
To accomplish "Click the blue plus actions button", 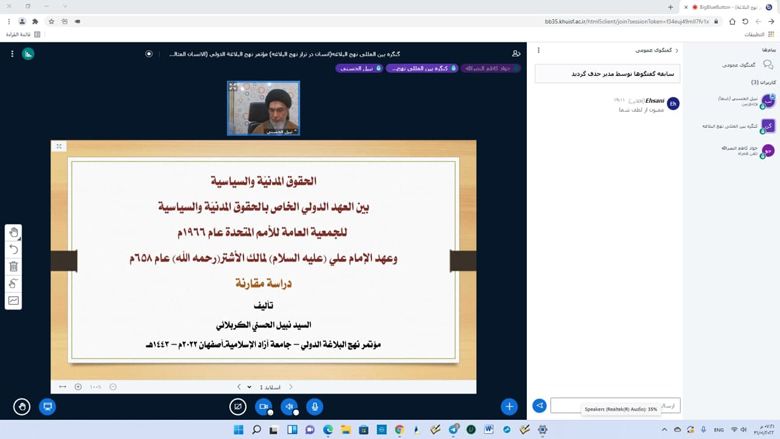I will (x=509, y=406).
